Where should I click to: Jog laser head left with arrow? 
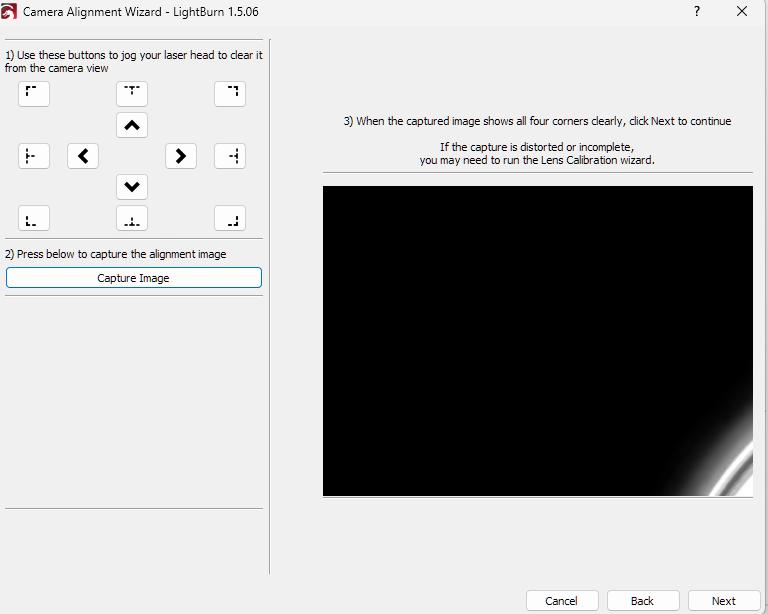click(x=83, y=156)
